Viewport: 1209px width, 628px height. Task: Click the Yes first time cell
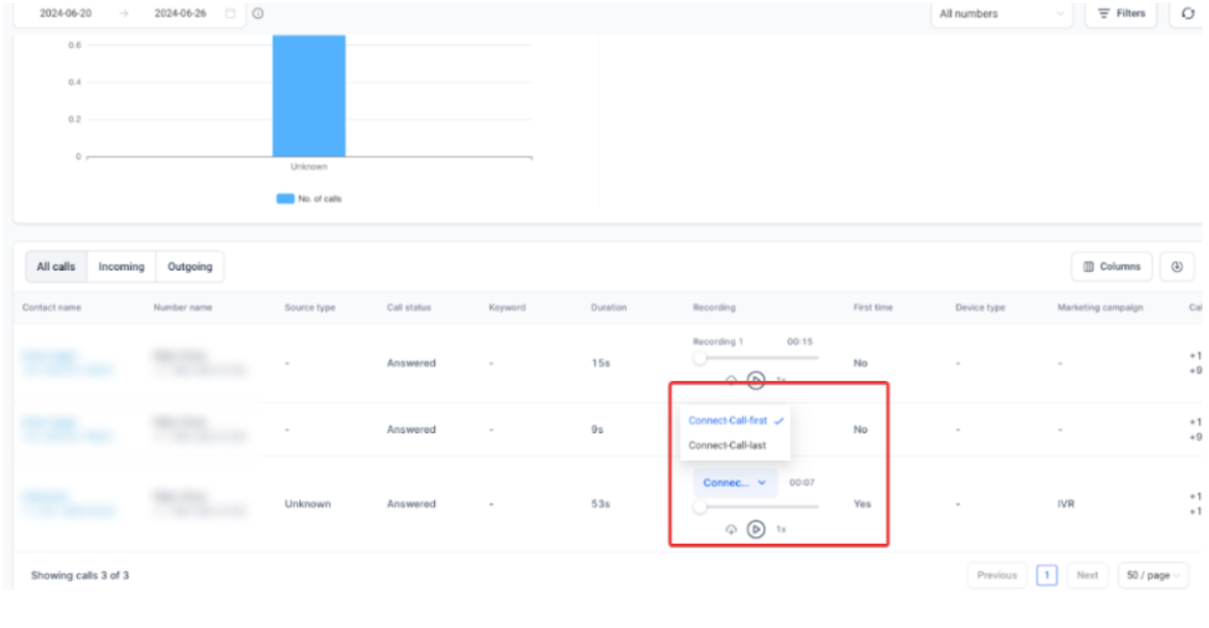point(862,504)
